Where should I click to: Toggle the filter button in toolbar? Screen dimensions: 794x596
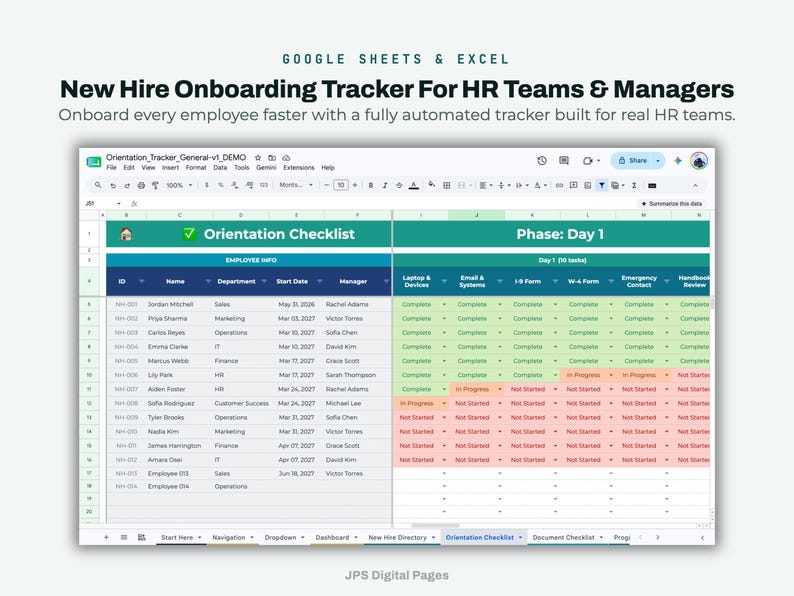pyautogui.click(x=602, y=185)
